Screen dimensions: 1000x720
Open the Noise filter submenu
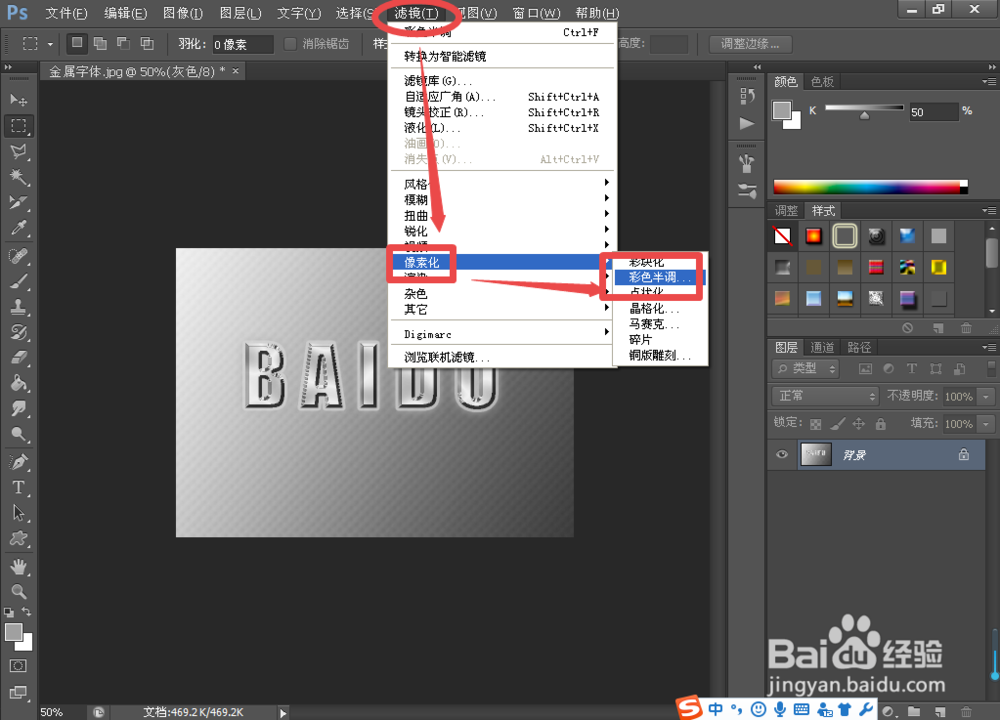[x=501, y=294]
